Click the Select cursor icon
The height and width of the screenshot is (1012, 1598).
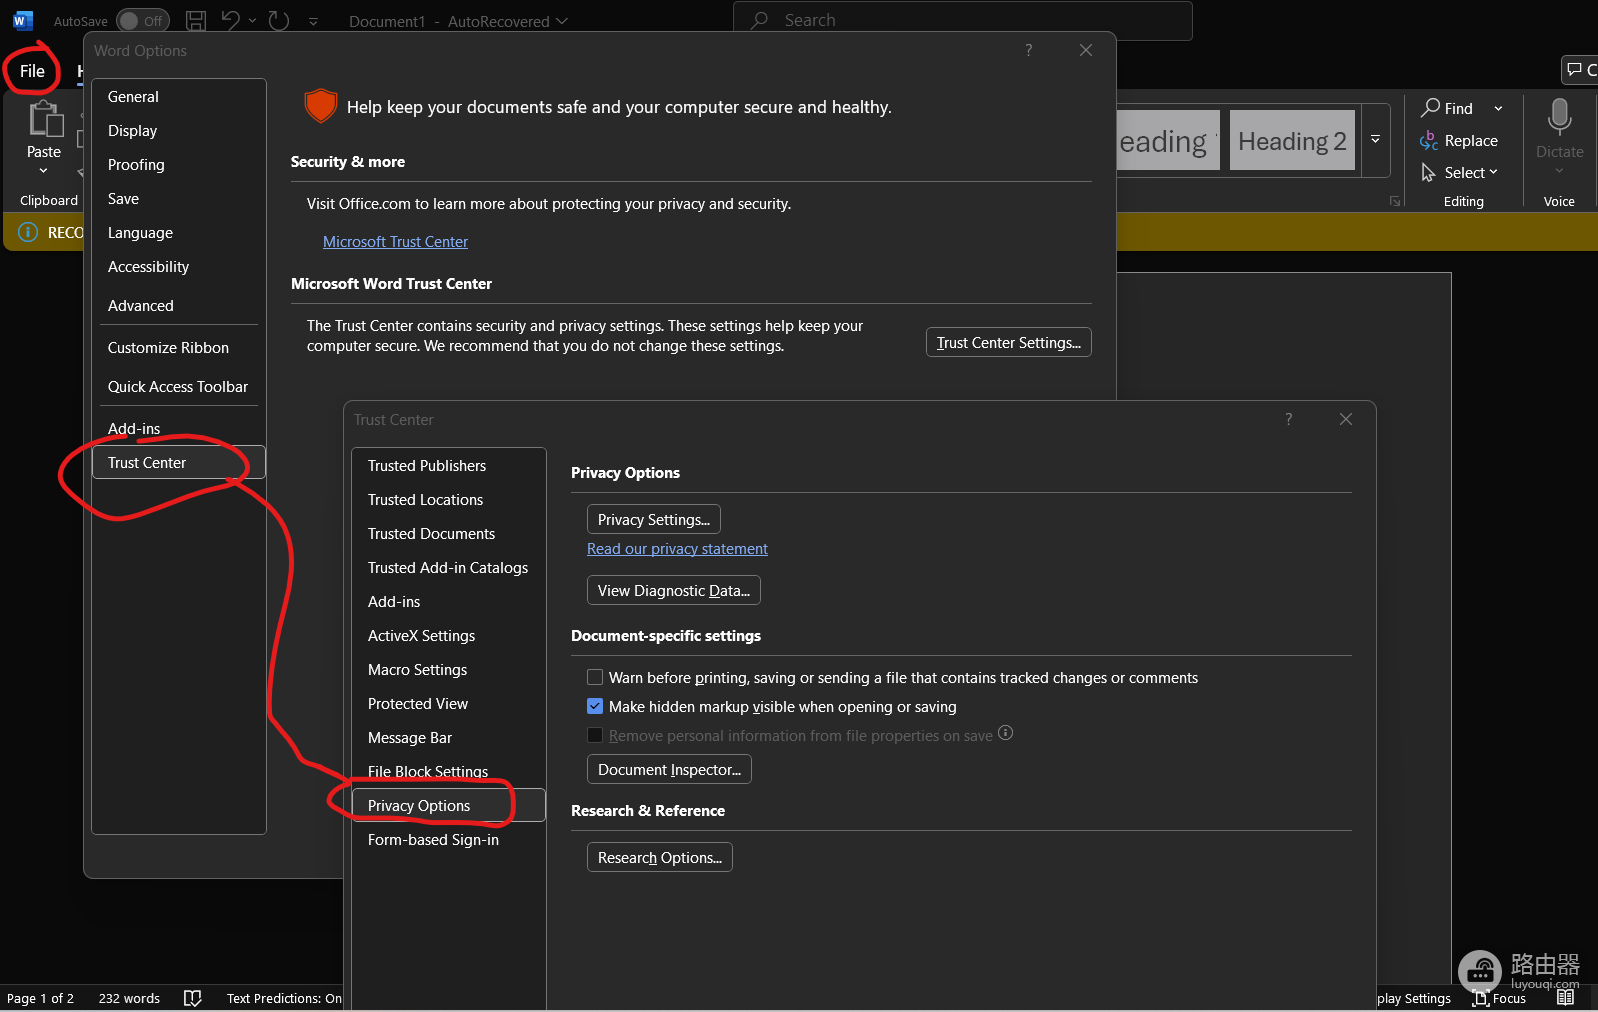1429,173
